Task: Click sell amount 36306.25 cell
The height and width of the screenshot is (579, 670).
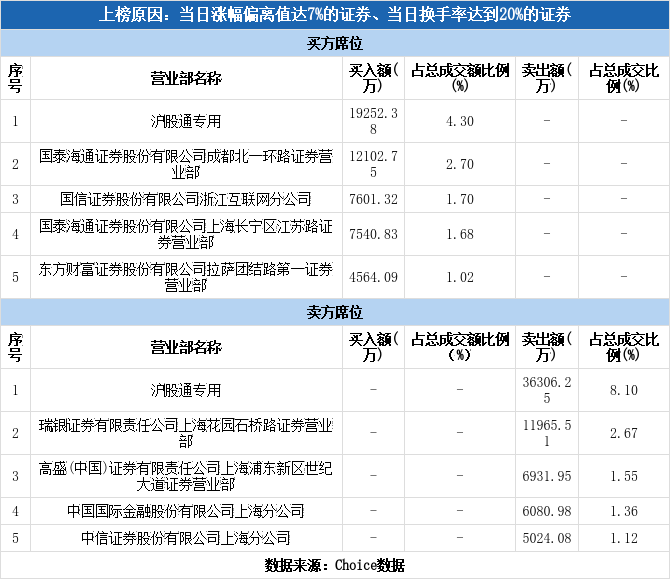Action: pyautogui.click(x=547, y=390)
